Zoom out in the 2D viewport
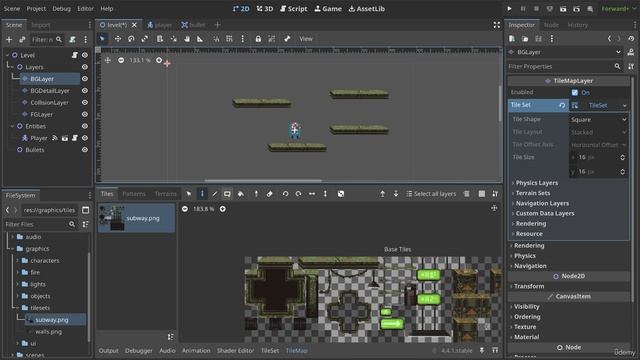The height and width of the screenshot is (360, 640). click(121, 60)
